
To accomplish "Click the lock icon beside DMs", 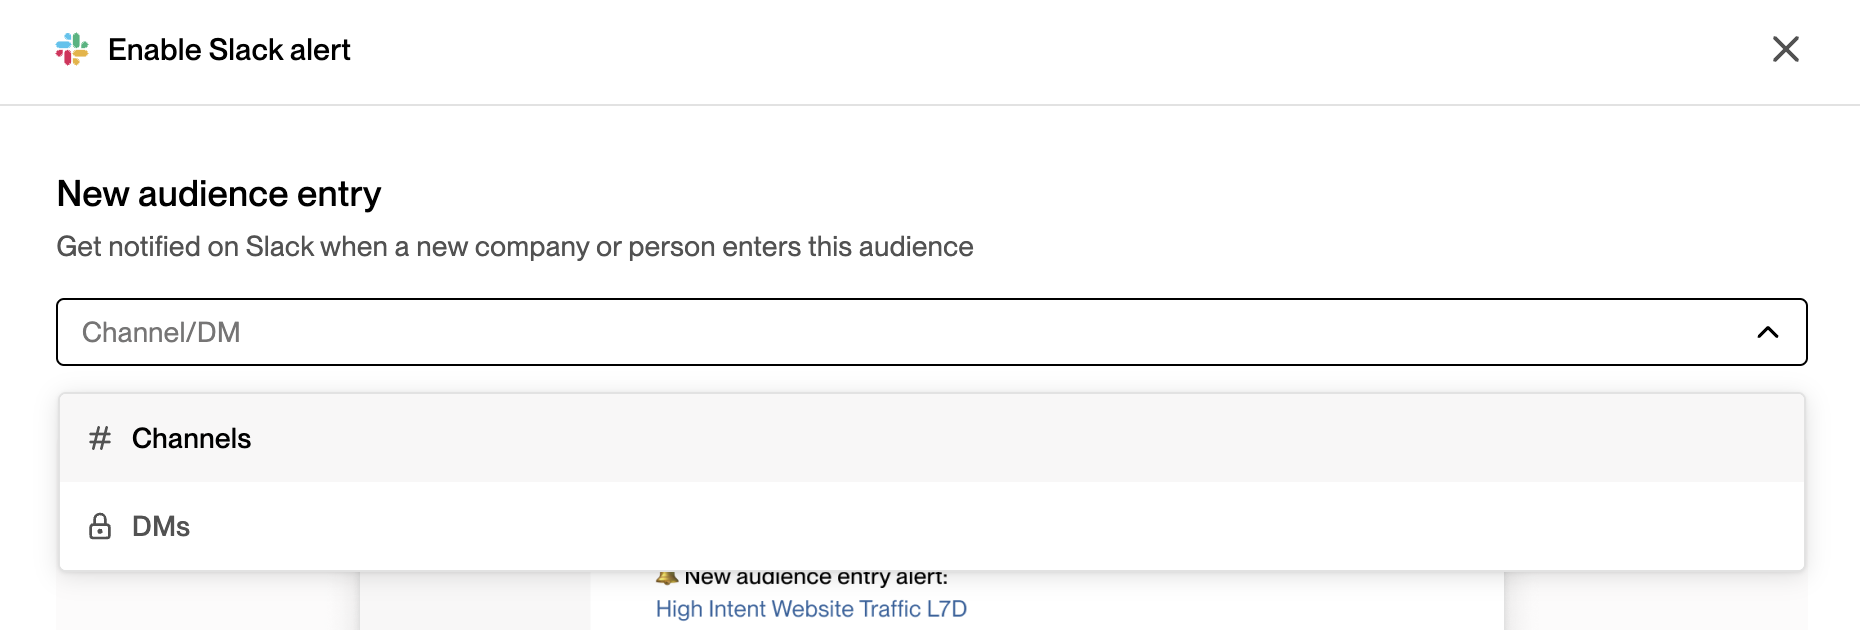I will 100,526.
